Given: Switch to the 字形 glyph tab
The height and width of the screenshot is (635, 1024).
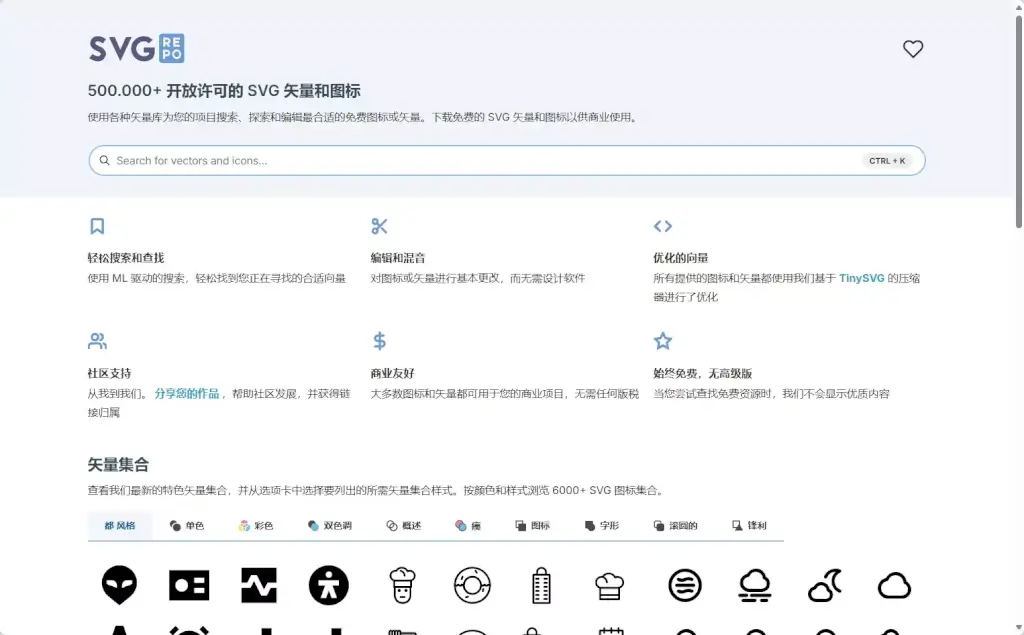Looking at the screenshot, I should pos(602,525).
